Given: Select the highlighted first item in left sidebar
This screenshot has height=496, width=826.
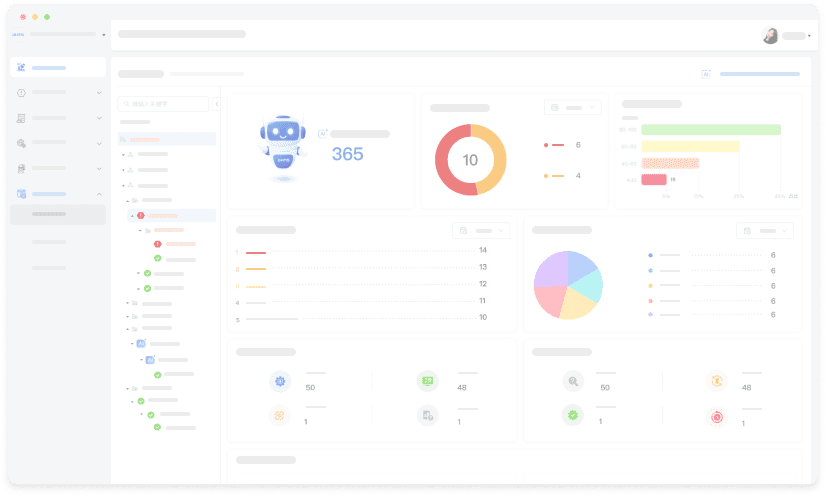Looking at the screenshot, I should [58, 68].
